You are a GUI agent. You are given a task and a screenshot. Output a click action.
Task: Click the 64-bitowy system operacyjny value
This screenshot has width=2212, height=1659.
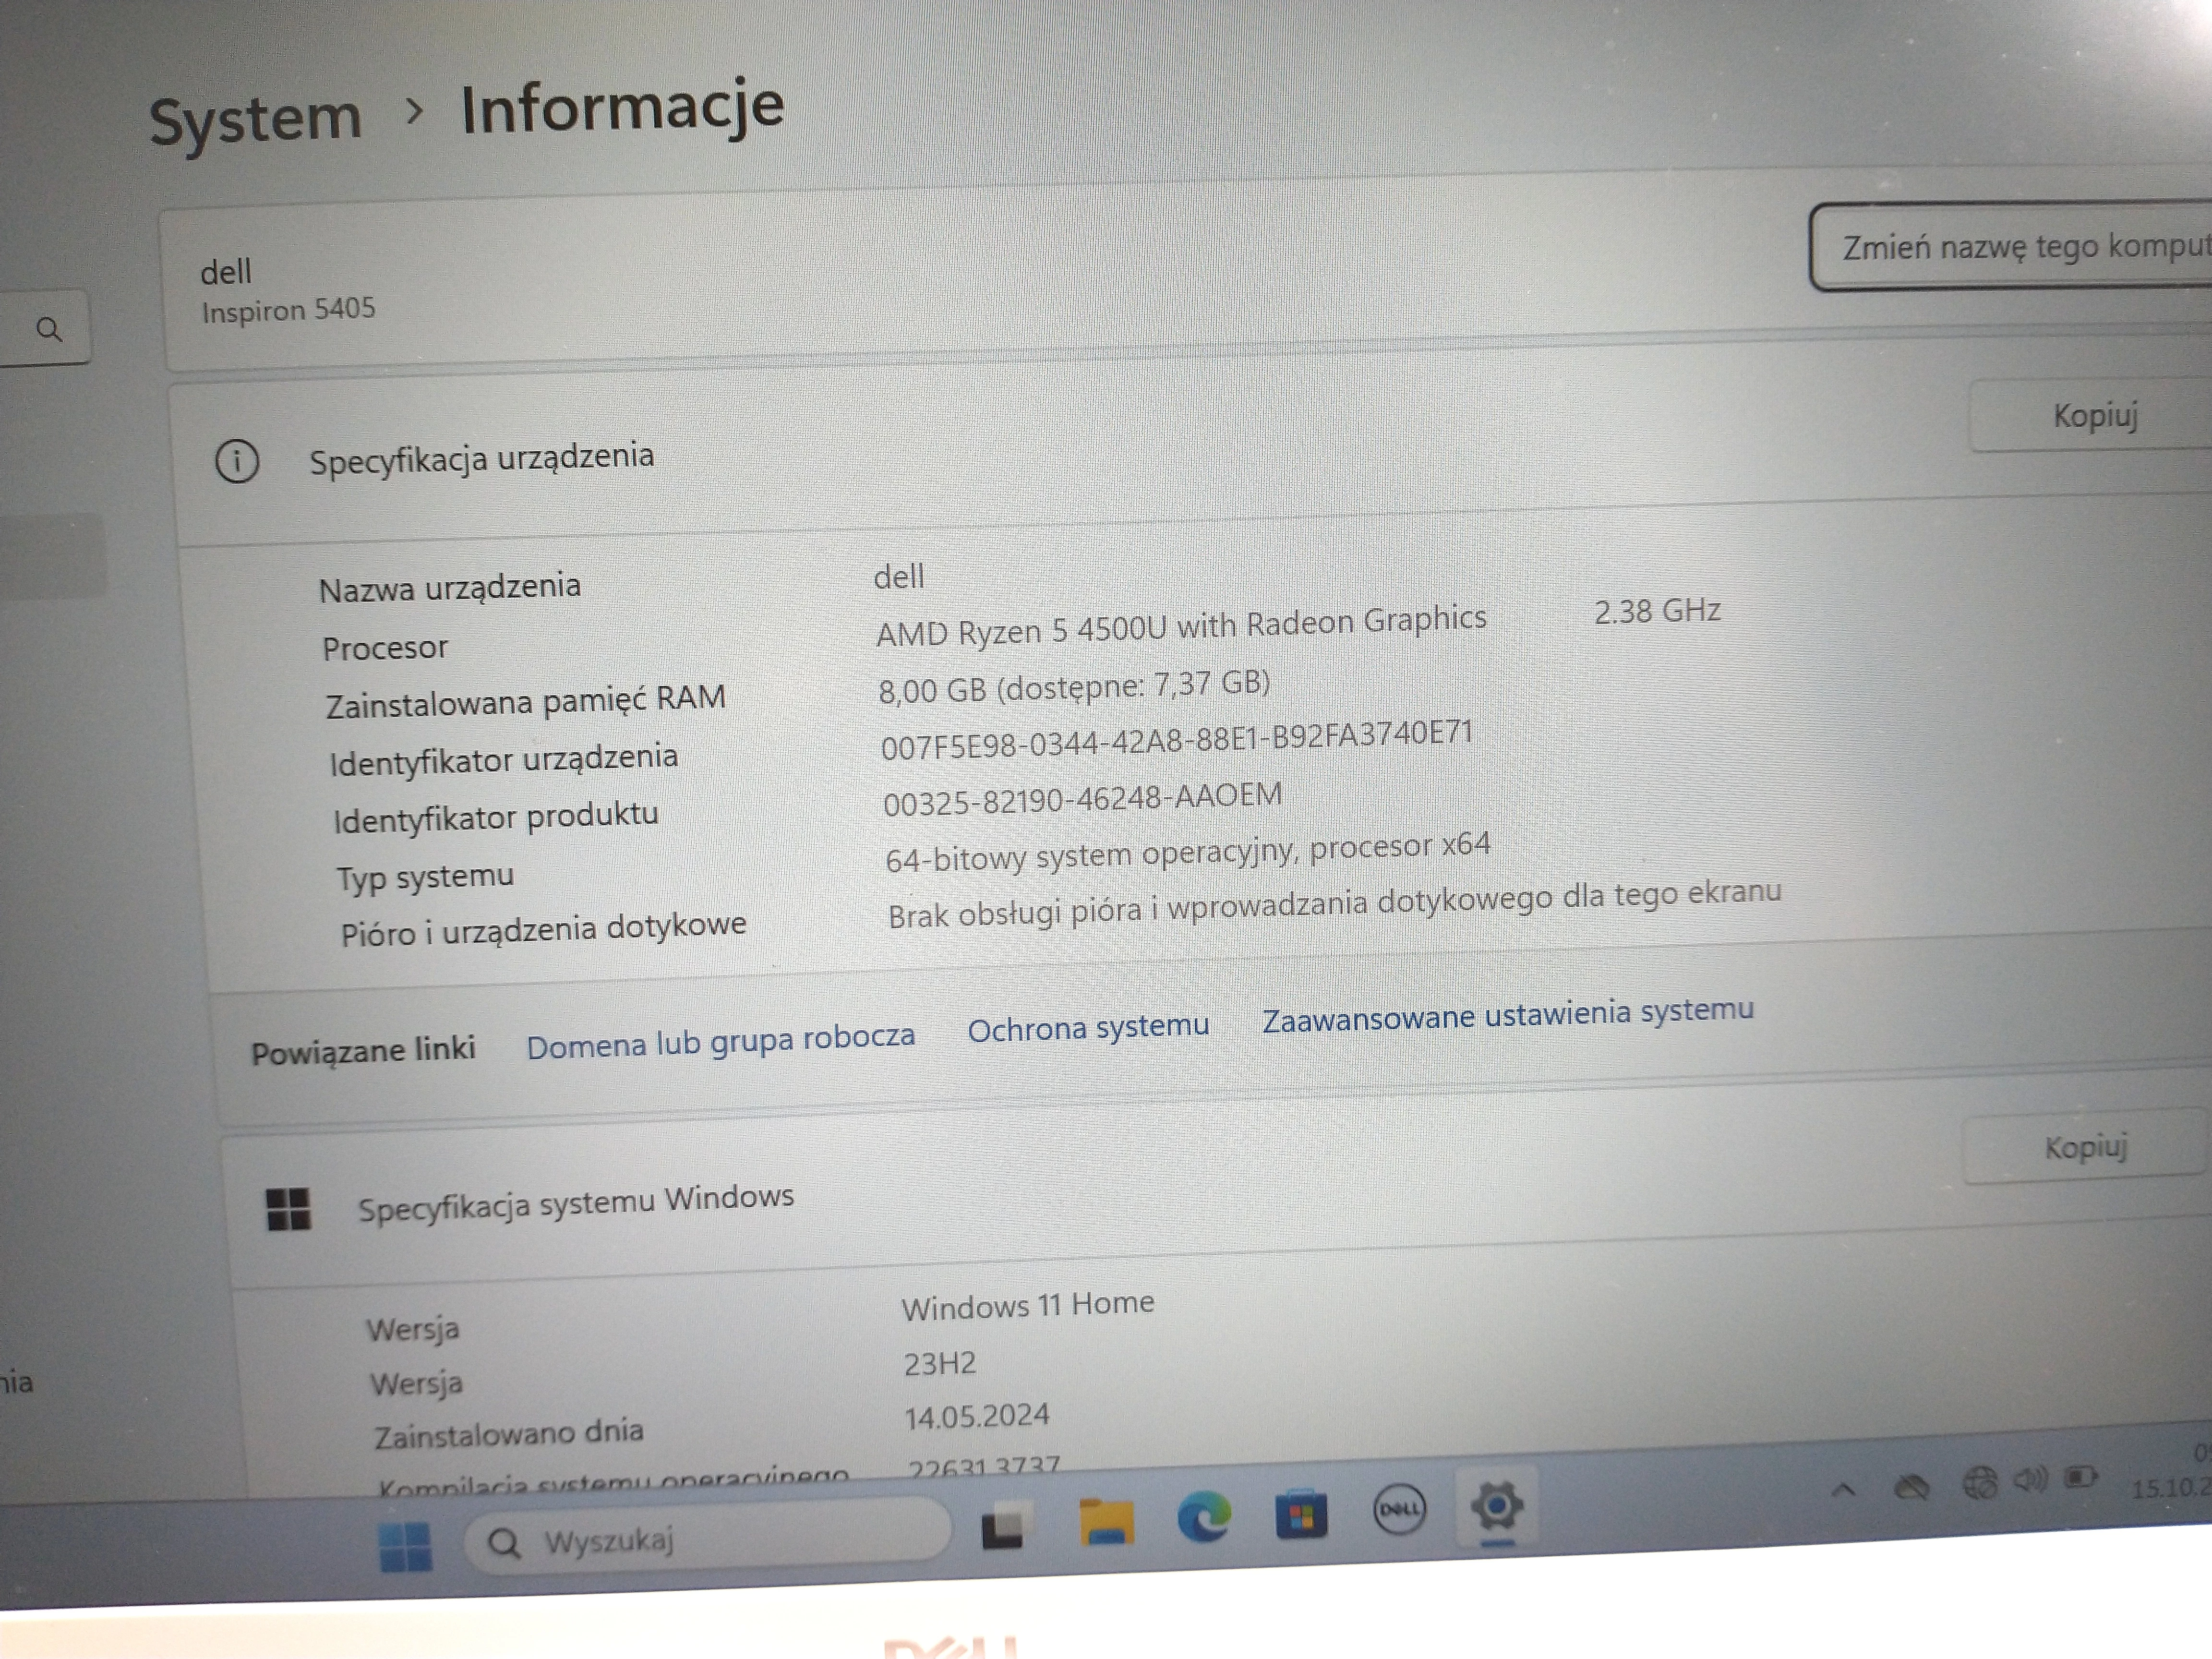1187,852
